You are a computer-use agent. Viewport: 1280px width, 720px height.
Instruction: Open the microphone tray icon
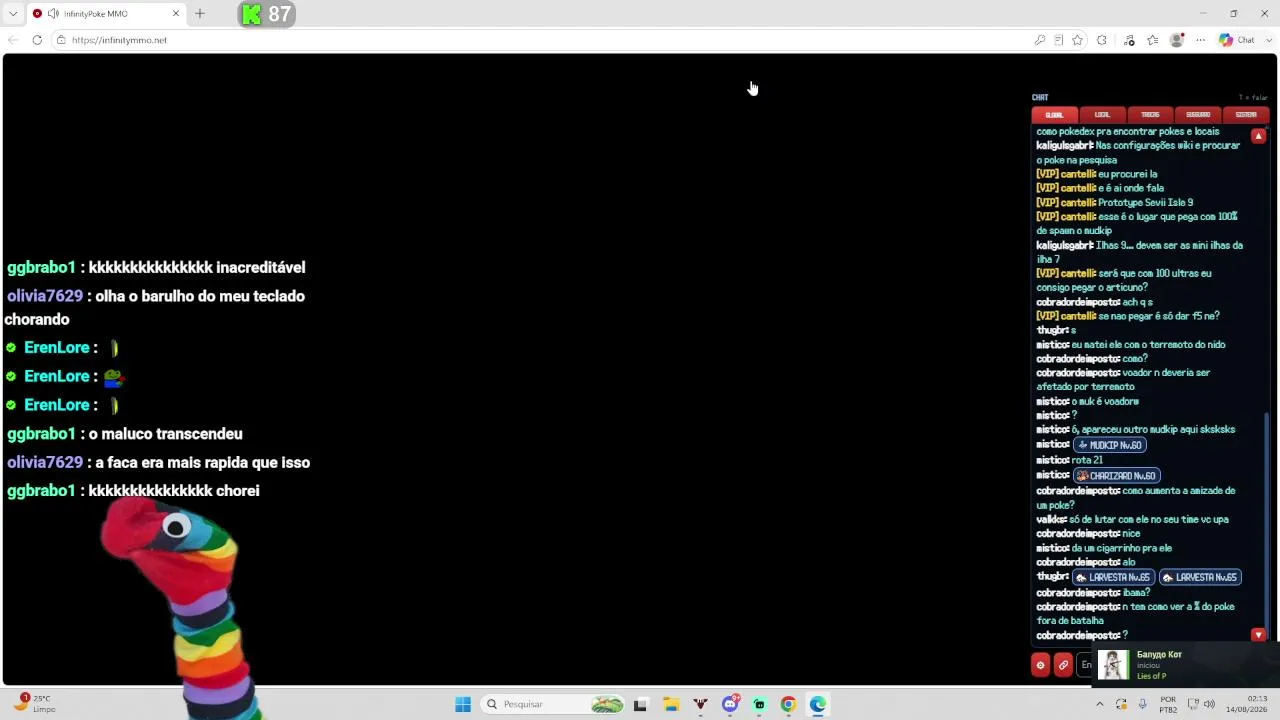[1143, 704]
